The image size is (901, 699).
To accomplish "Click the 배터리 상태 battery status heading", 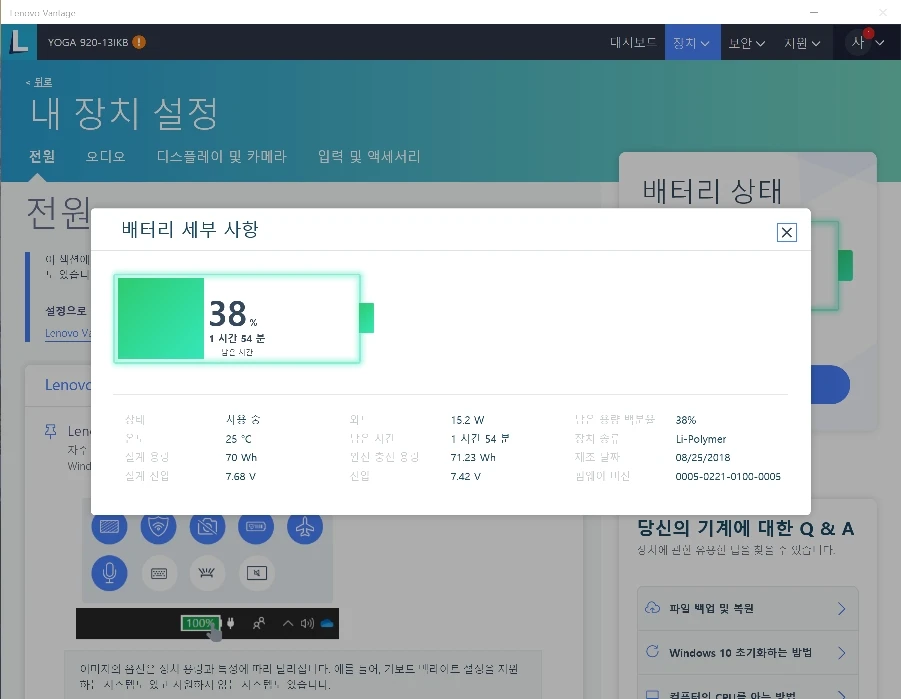I will coord(712,191).
